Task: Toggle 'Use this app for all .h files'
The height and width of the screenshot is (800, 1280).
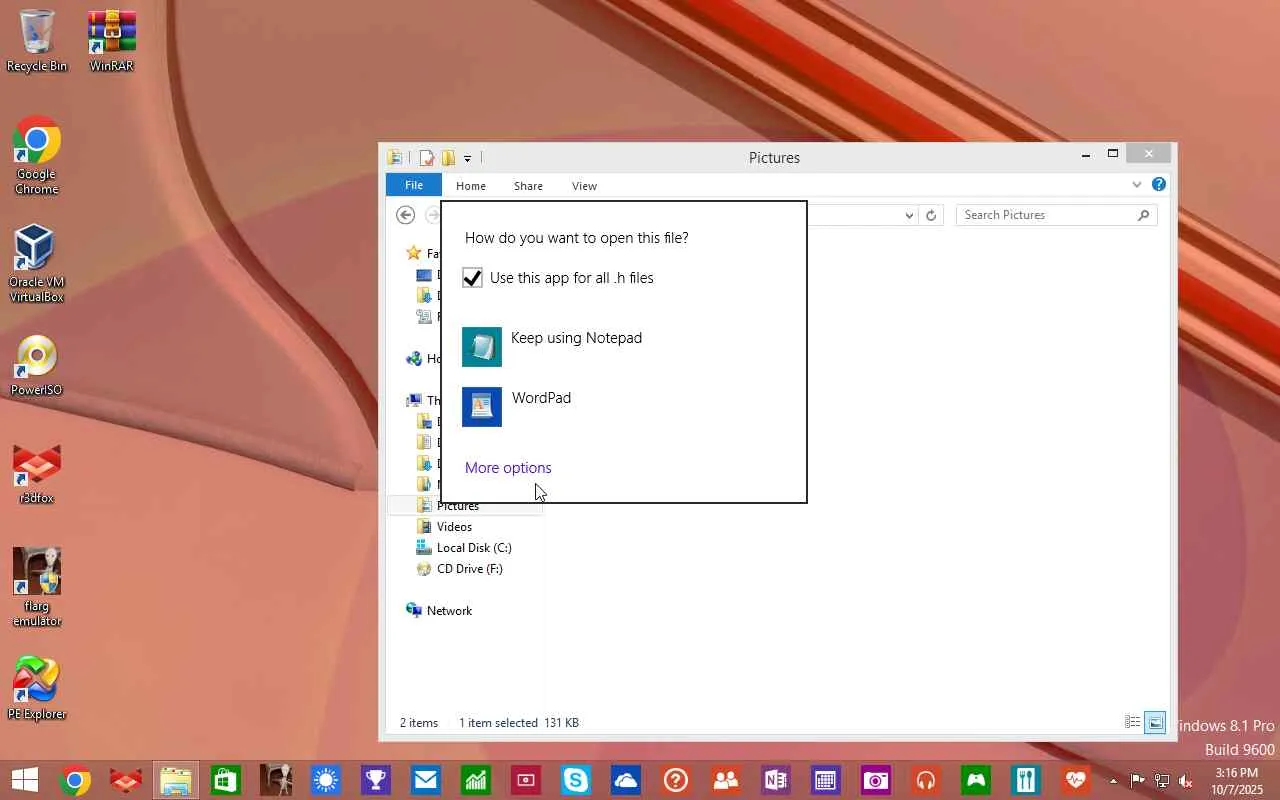Action: coord(473,278)
